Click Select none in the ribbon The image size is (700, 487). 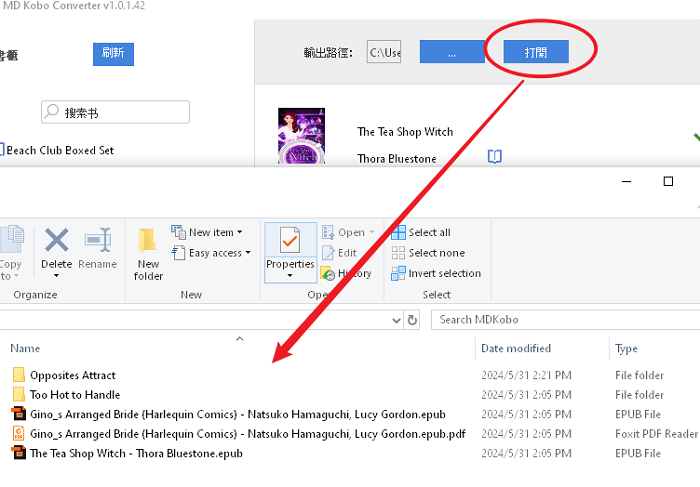pos(428,253)
